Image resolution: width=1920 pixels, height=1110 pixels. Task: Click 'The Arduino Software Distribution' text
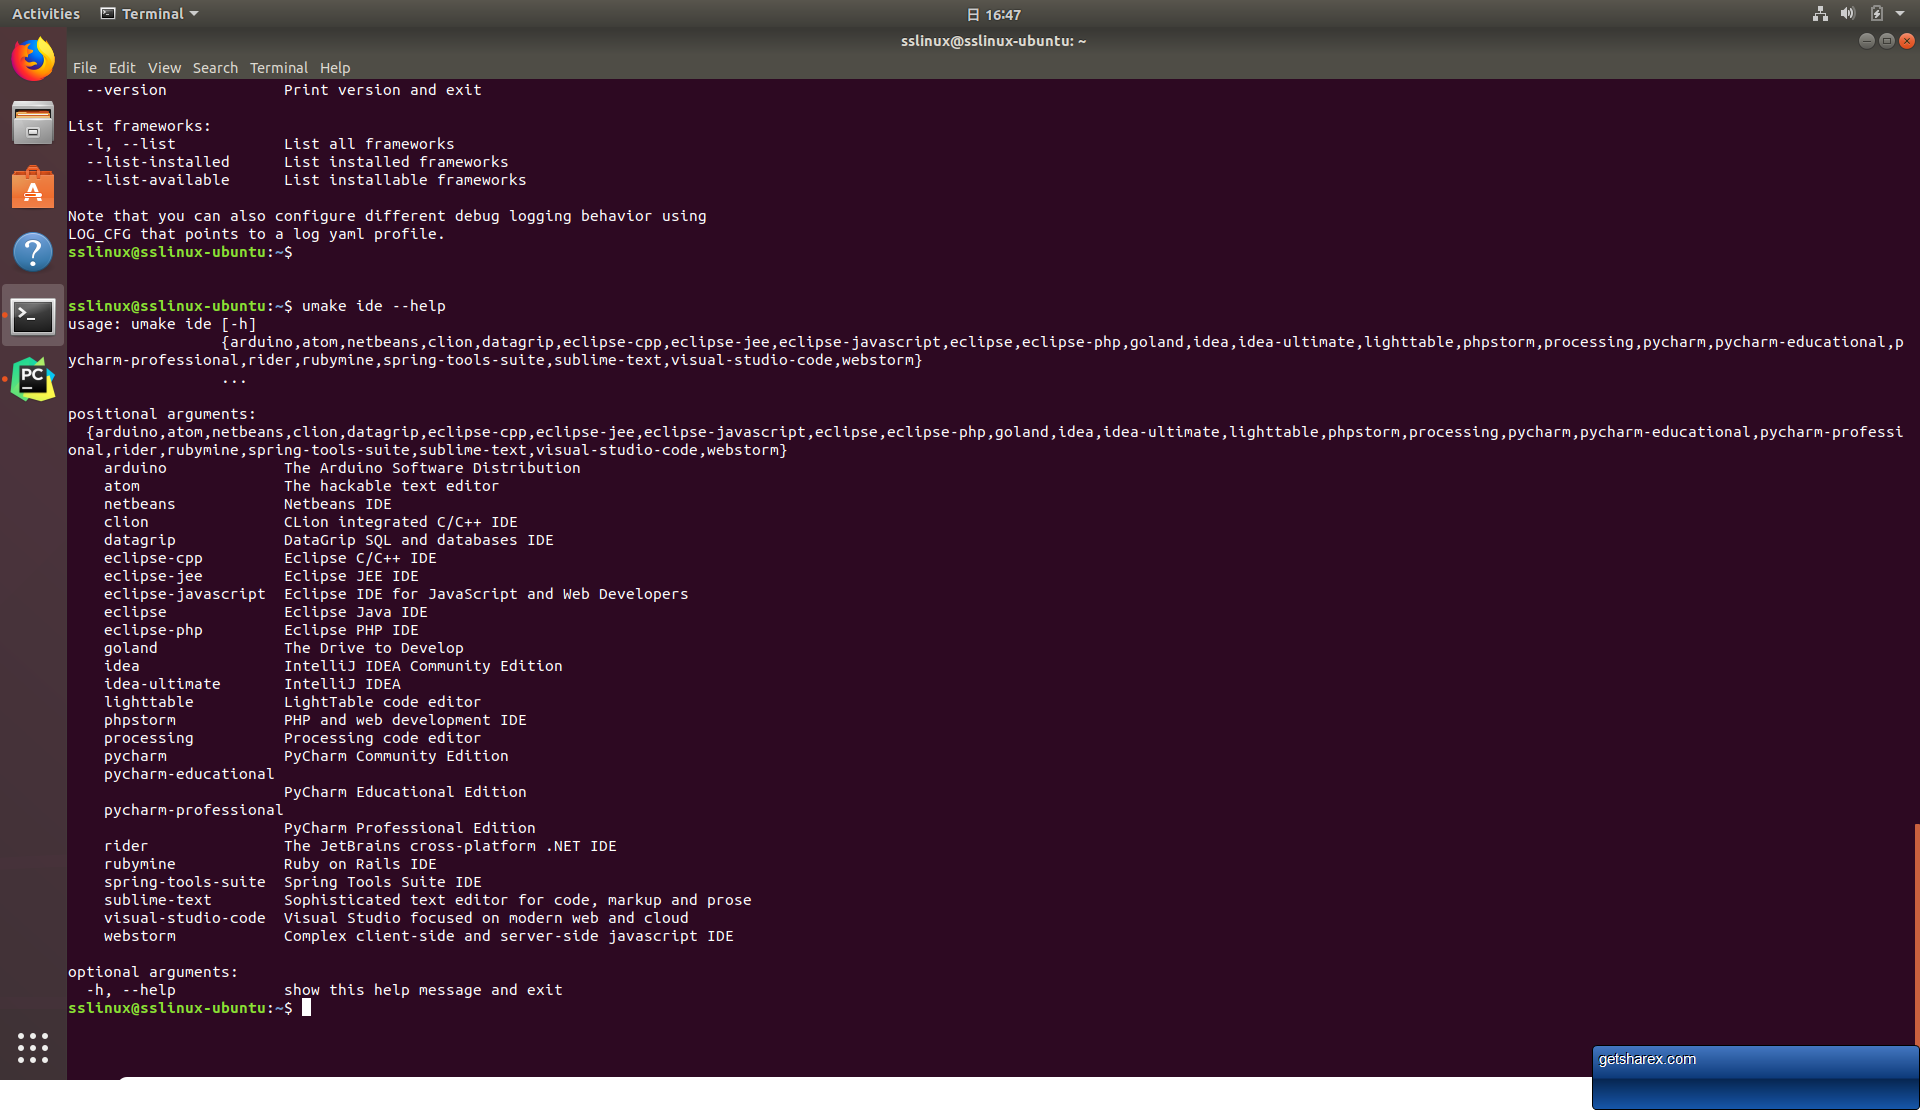(432, 468)
